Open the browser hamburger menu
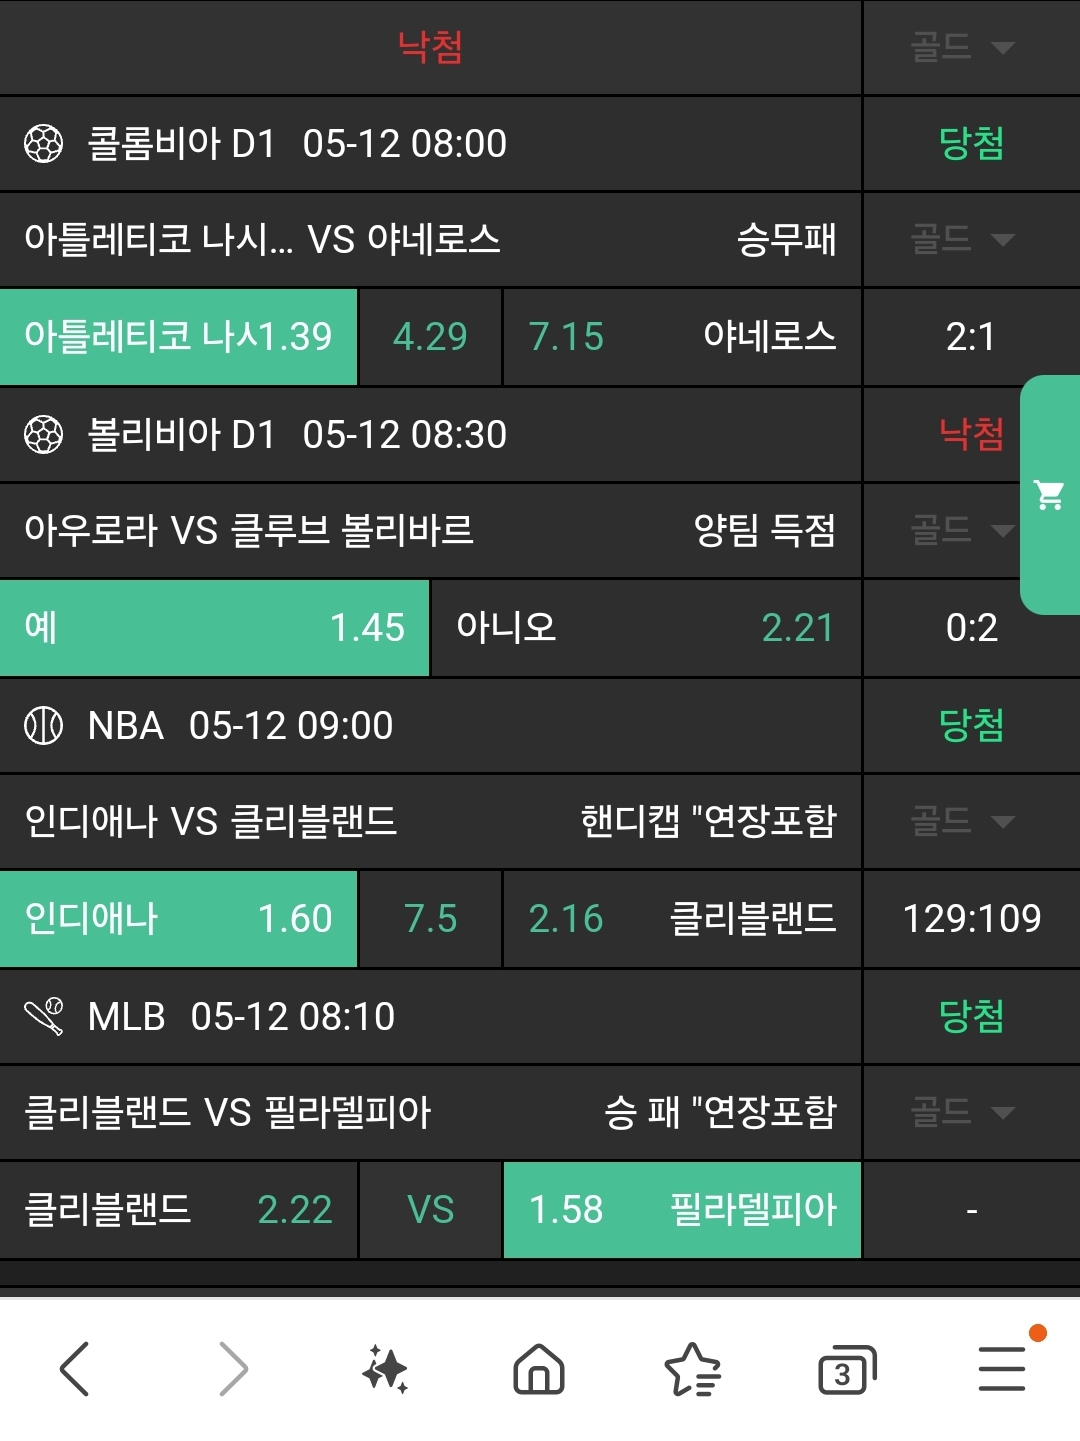This screenshot has height=1441, width=1080. [x=1002, y=1368]
